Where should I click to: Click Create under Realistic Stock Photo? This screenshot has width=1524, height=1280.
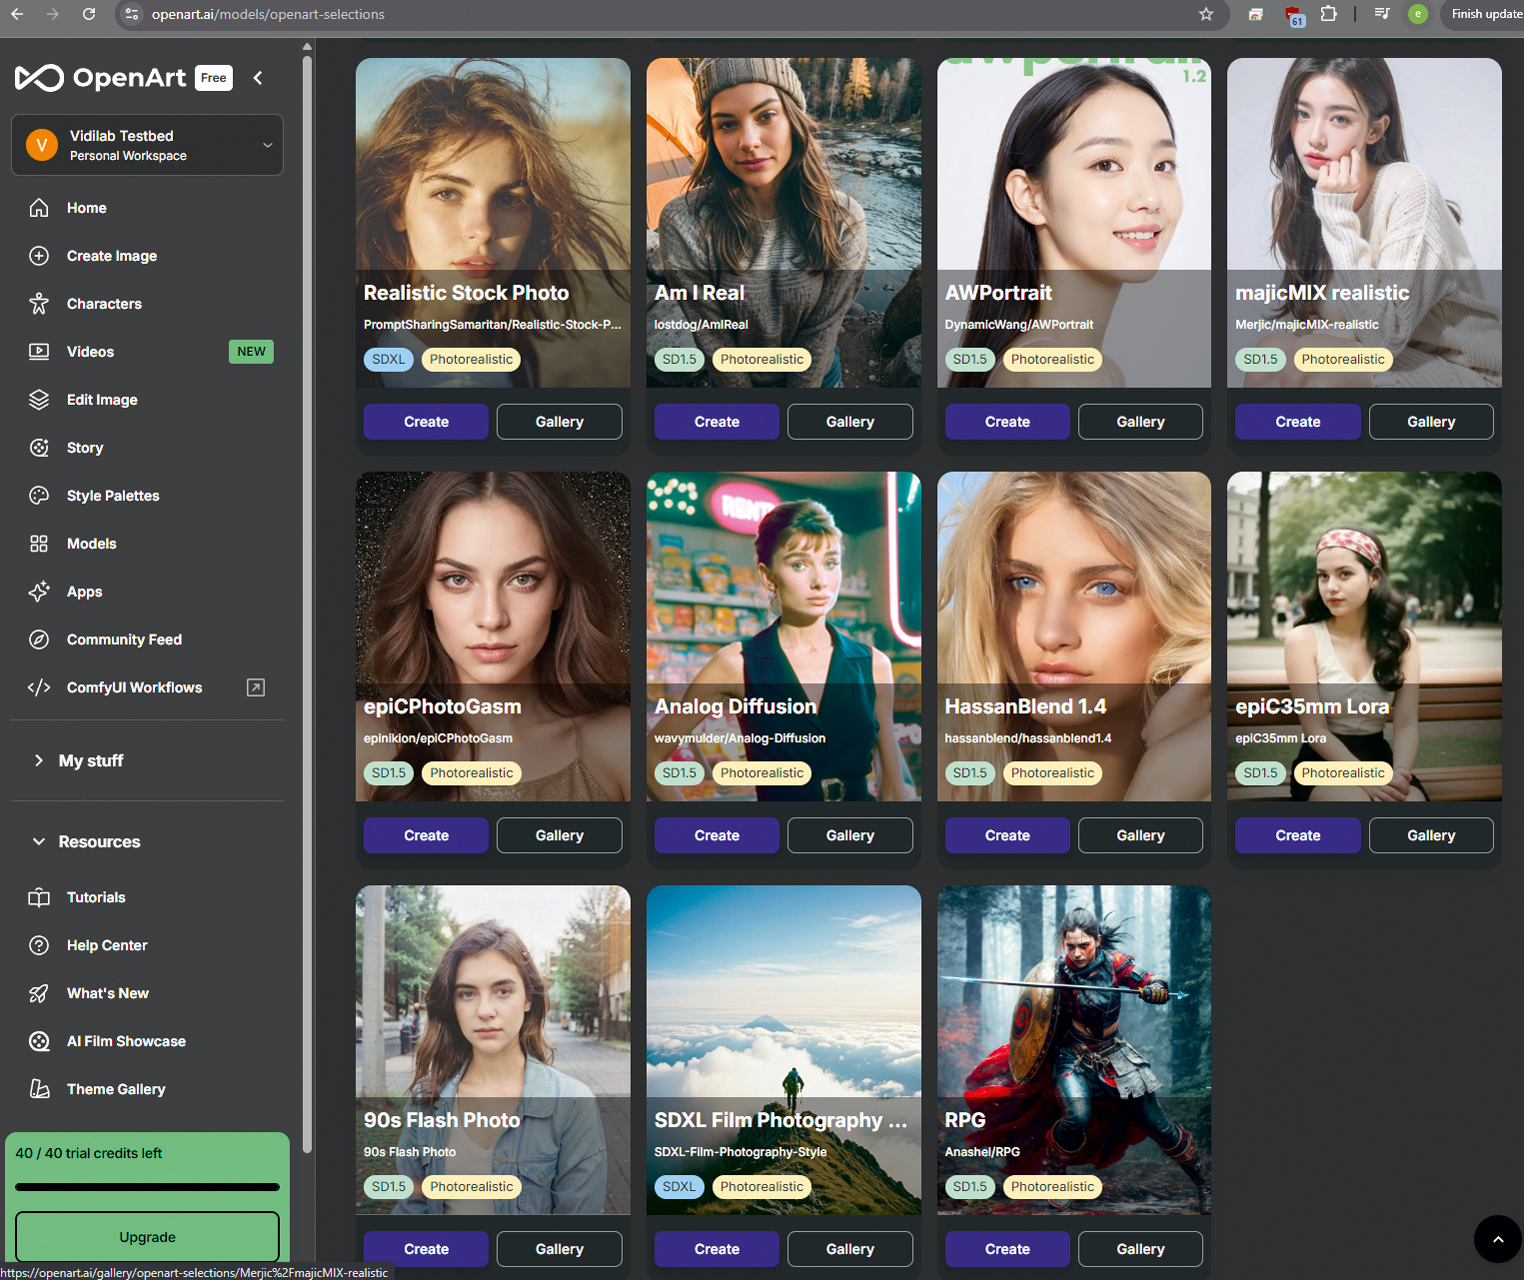click(426, 422)
